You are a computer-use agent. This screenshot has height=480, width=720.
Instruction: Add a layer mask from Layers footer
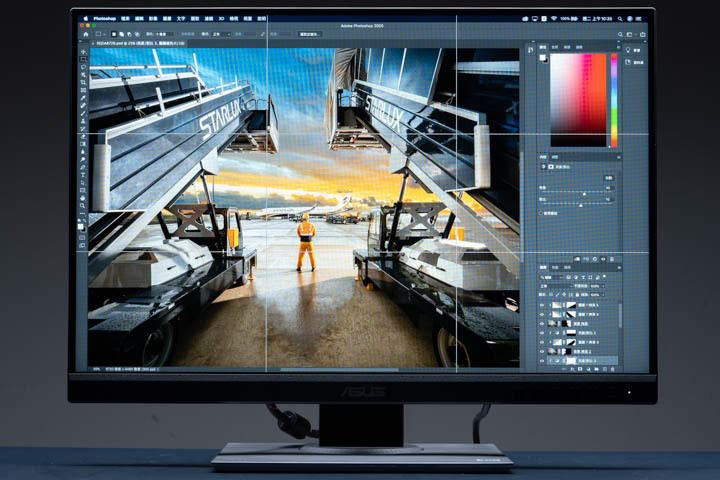[580, 369]
